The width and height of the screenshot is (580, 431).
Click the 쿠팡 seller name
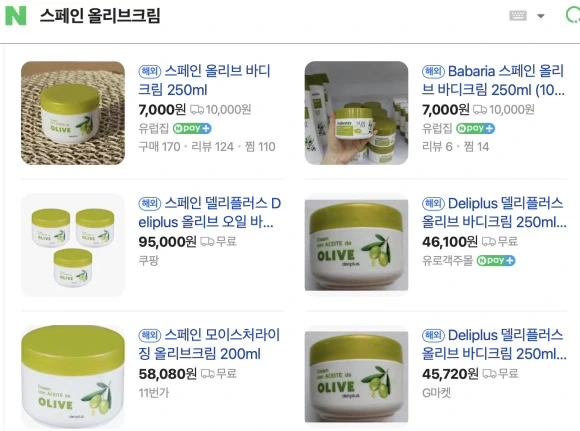pos(148,260)
